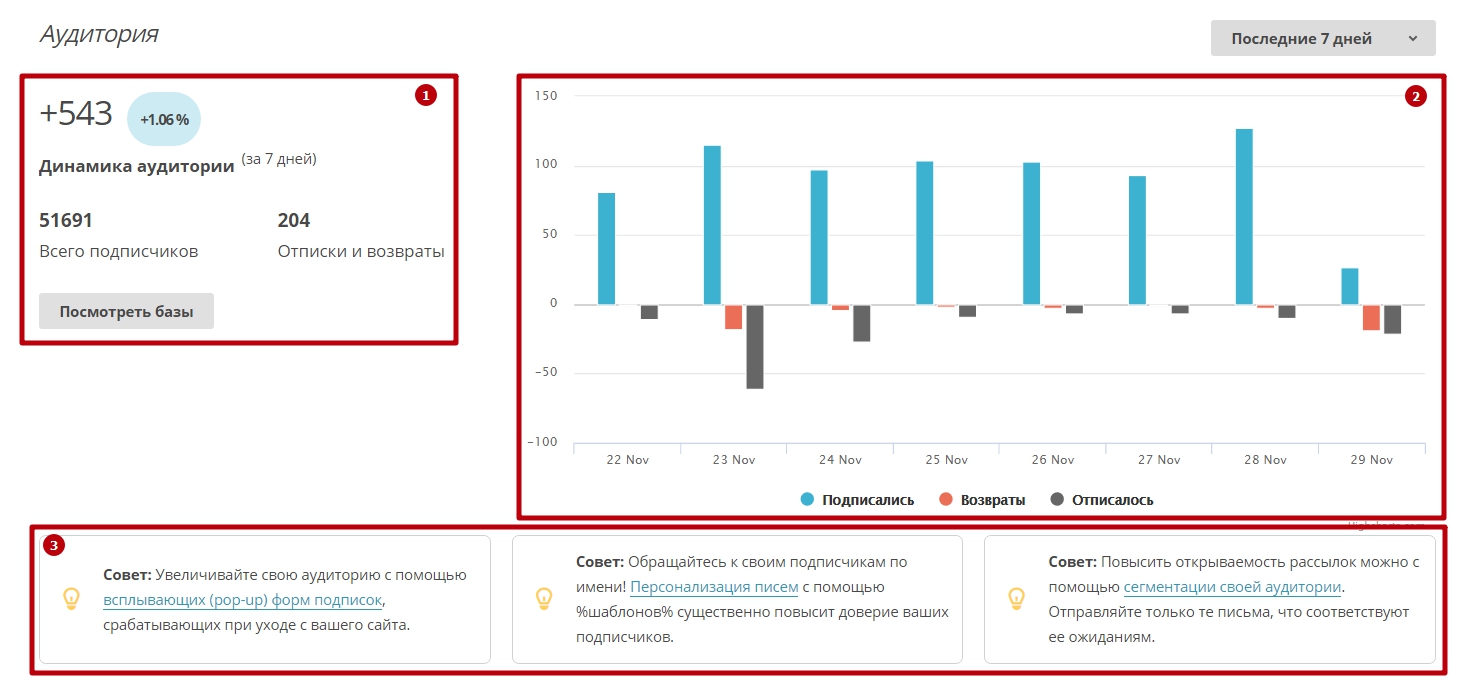Image resolution: width=1462 pixels, height=680 pixels.
Task: Click the red number 2 marker badge
Action: pyautogui.click(x=1415, y=96)
